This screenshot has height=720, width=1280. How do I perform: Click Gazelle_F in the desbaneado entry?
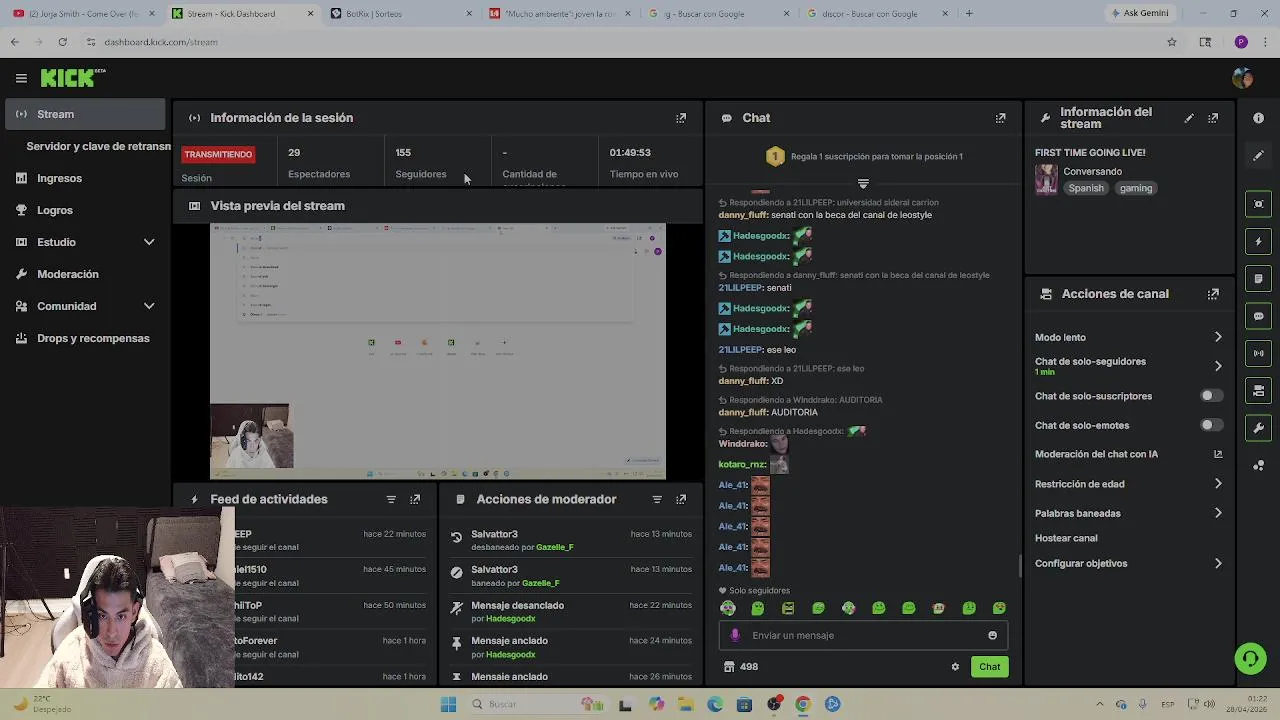click(x=555, y=548)
